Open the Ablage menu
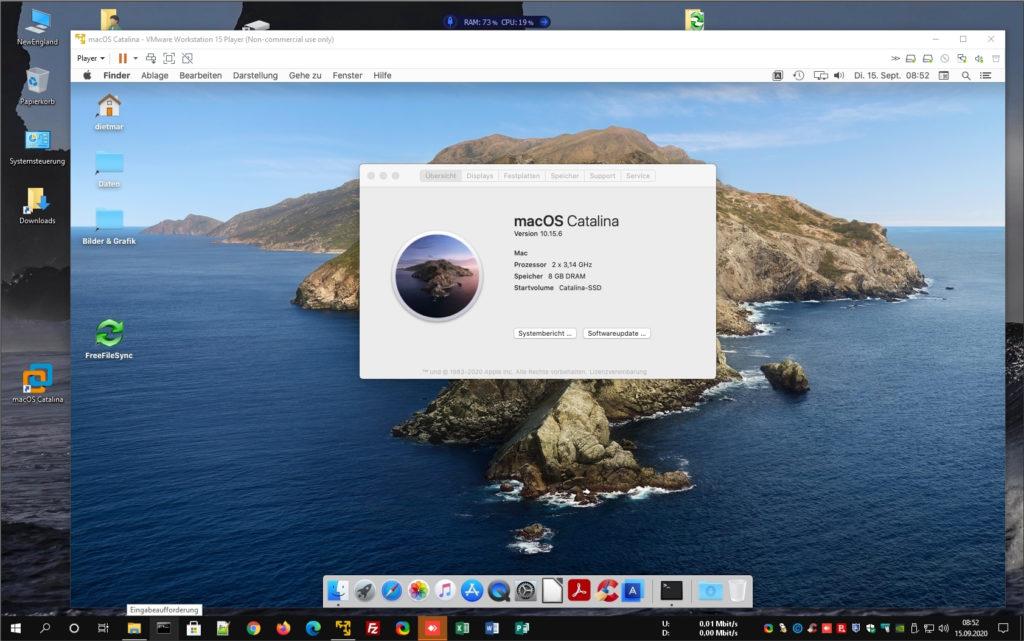The height and width of the screenshot is (641, 1024). tap(155, 76)
